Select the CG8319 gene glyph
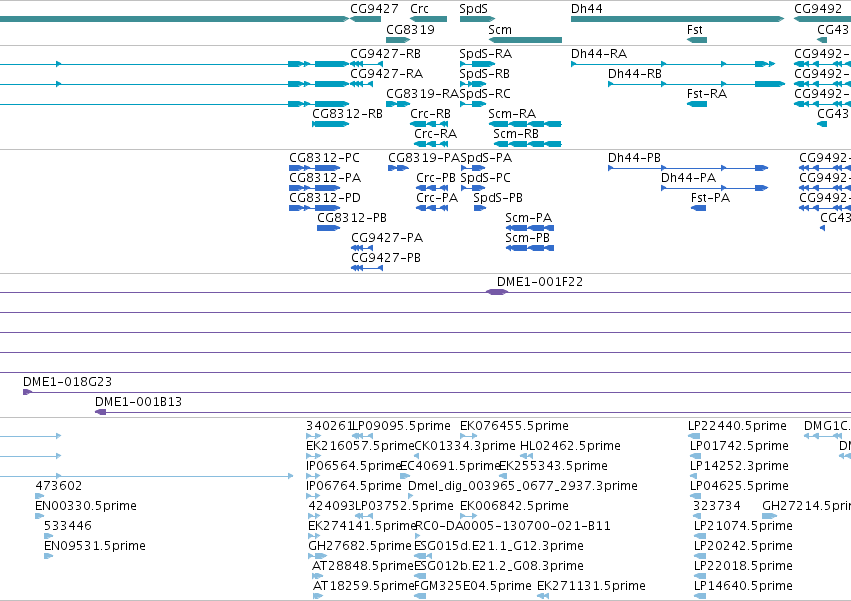Viewport: 851px width, 601px height. 398,40
